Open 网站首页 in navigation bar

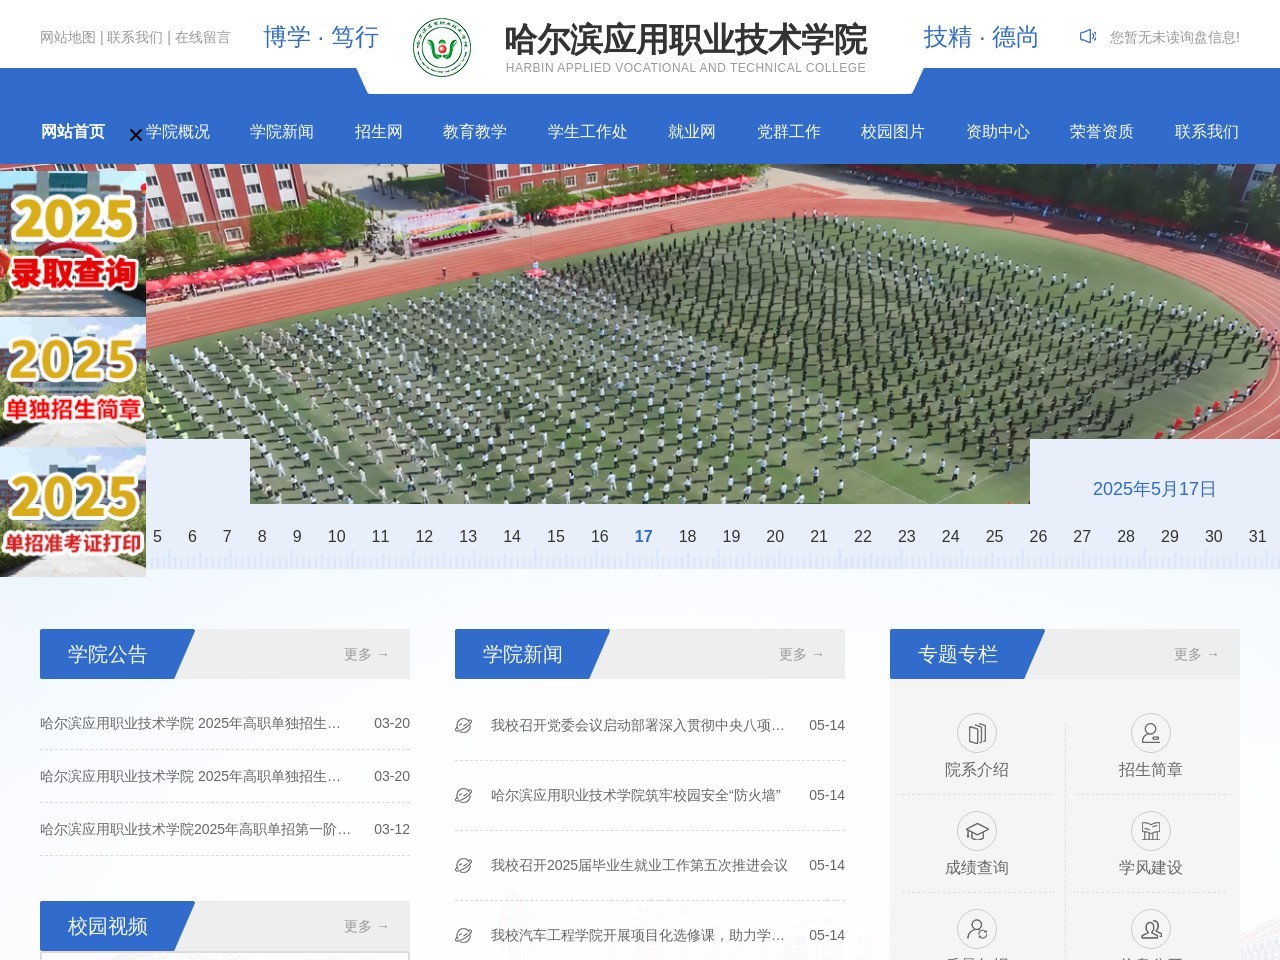click(x=73, y=132)
